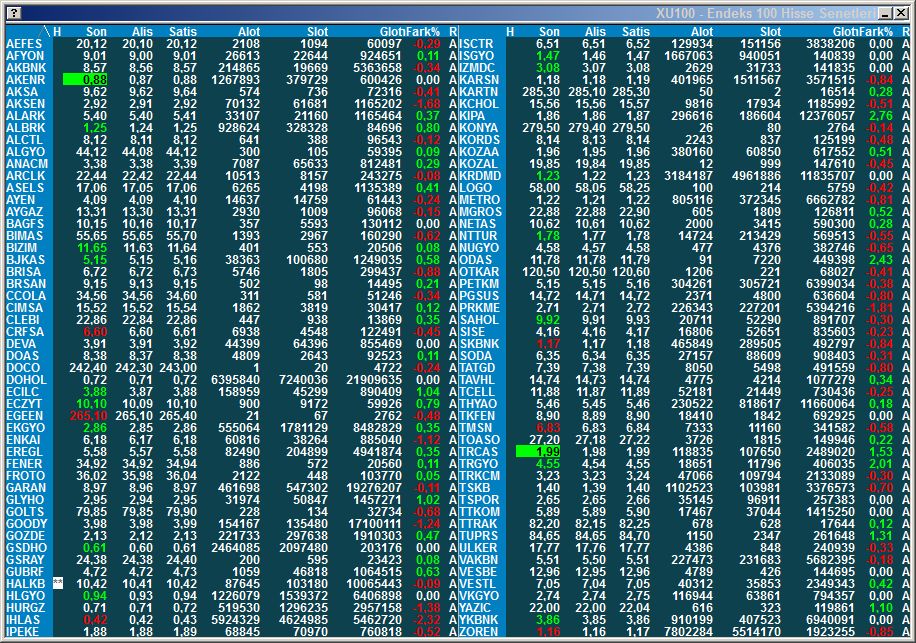Select the GARAN ticker symbol
The image size is (916, 643).
click(26, 488)
